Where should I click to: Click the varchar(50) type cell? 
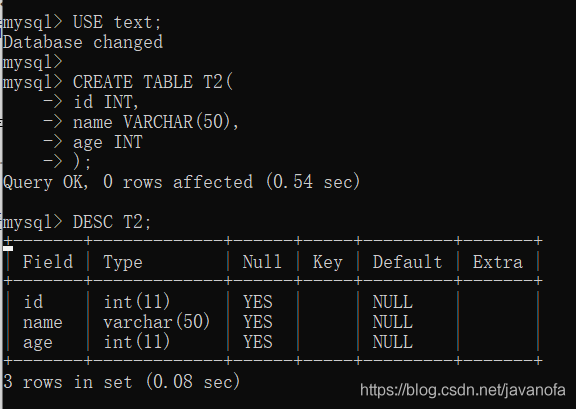pos(156,322)
